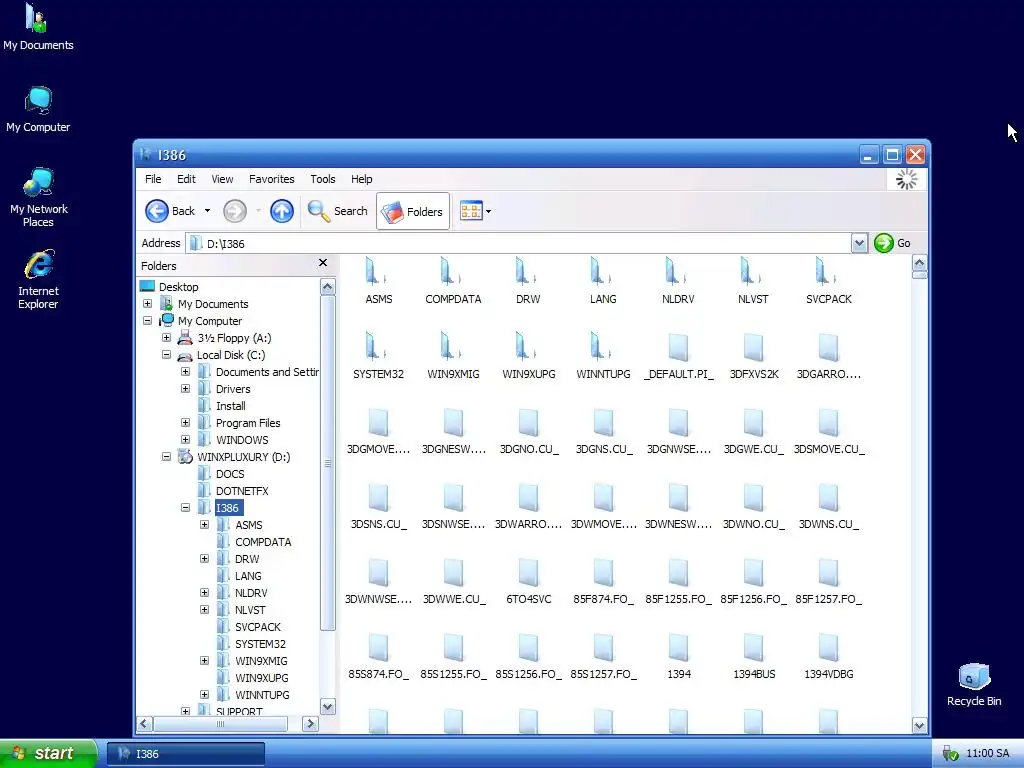
Task: Click the folder tree horizontal scrollbar thumb
Action: [x=220, y=724]
